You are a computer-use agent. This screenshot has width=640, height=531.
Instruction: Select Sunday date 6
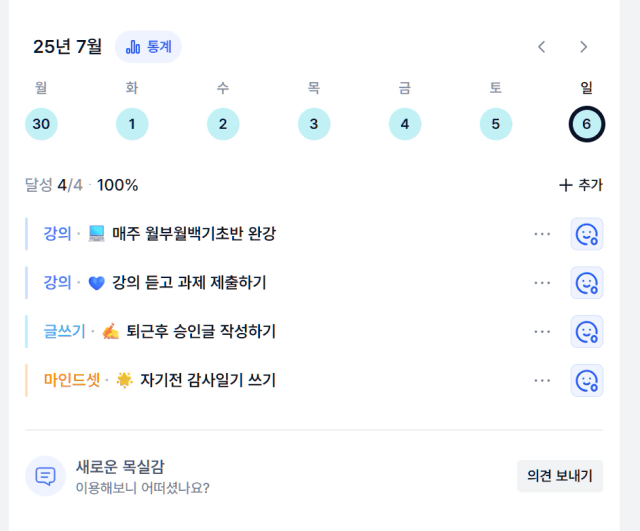[x=587, y=124]
